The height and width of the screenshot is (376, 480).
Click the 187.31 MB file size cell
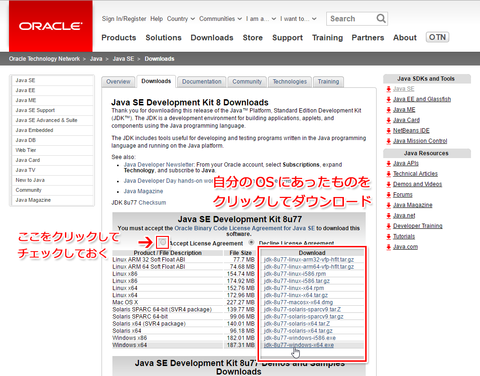241,345
